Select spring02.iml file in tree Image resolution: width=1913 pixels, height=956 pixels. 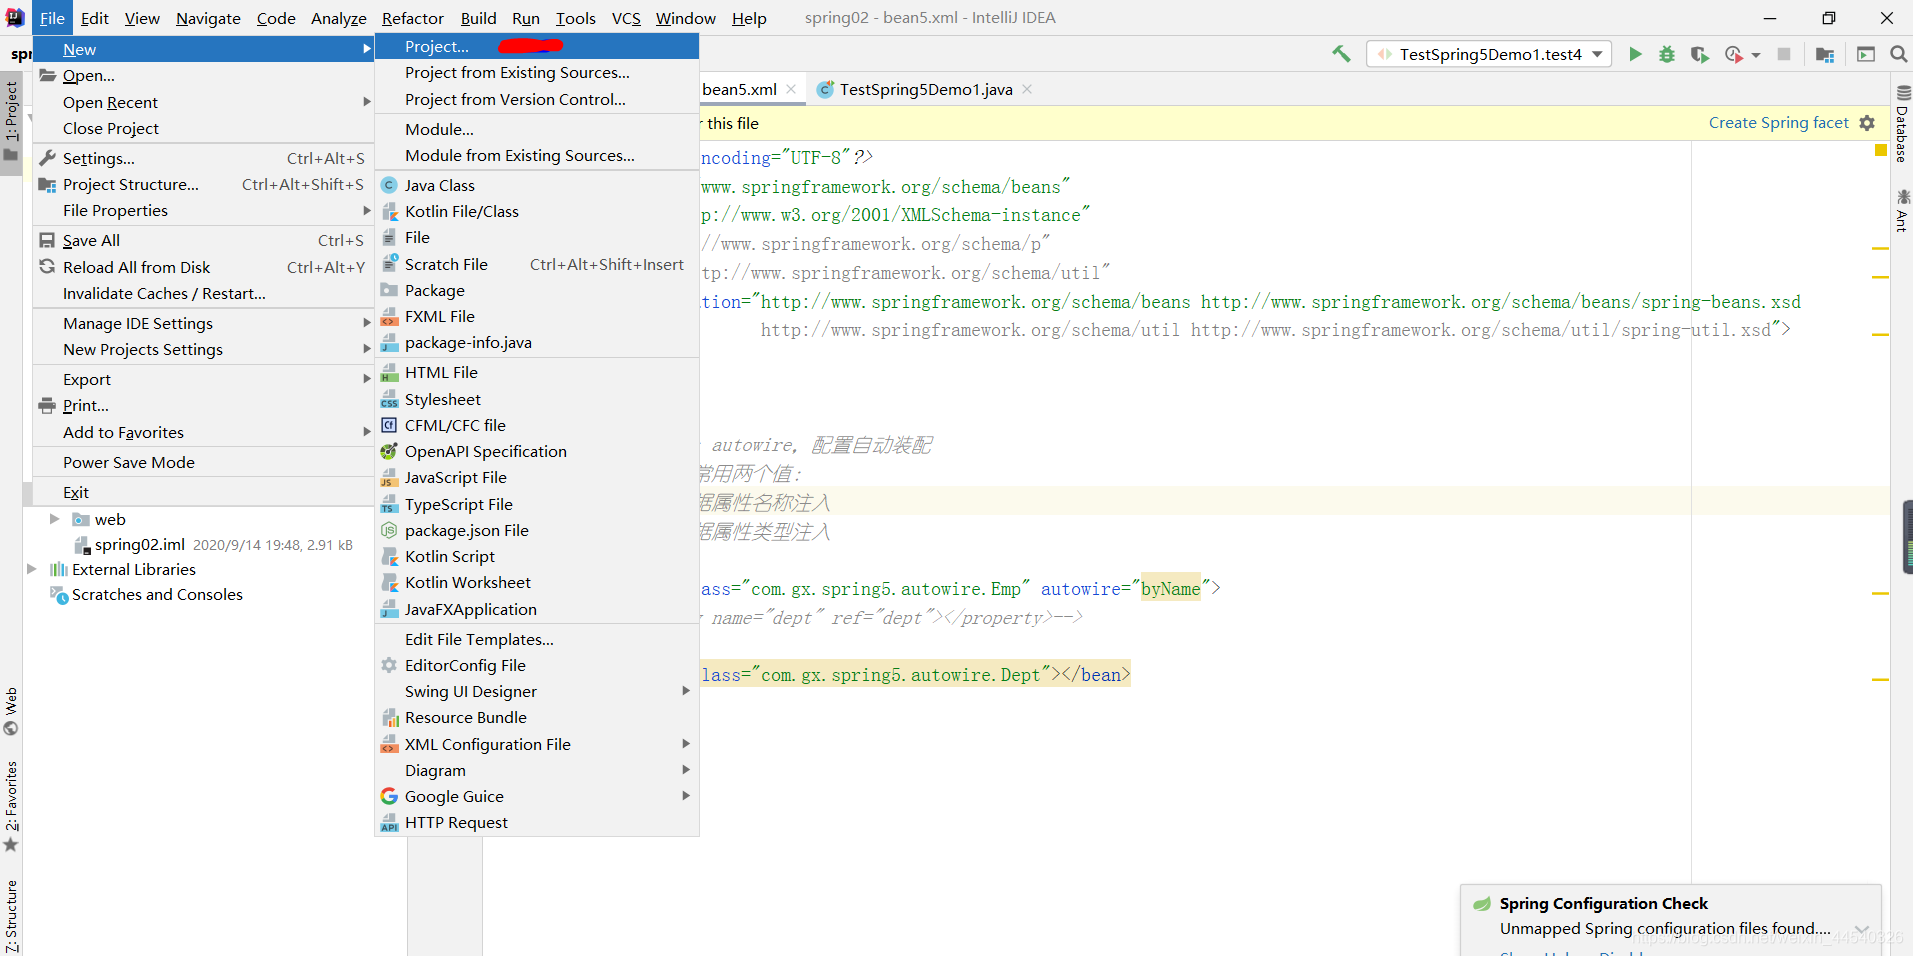[x=139, y=544]
